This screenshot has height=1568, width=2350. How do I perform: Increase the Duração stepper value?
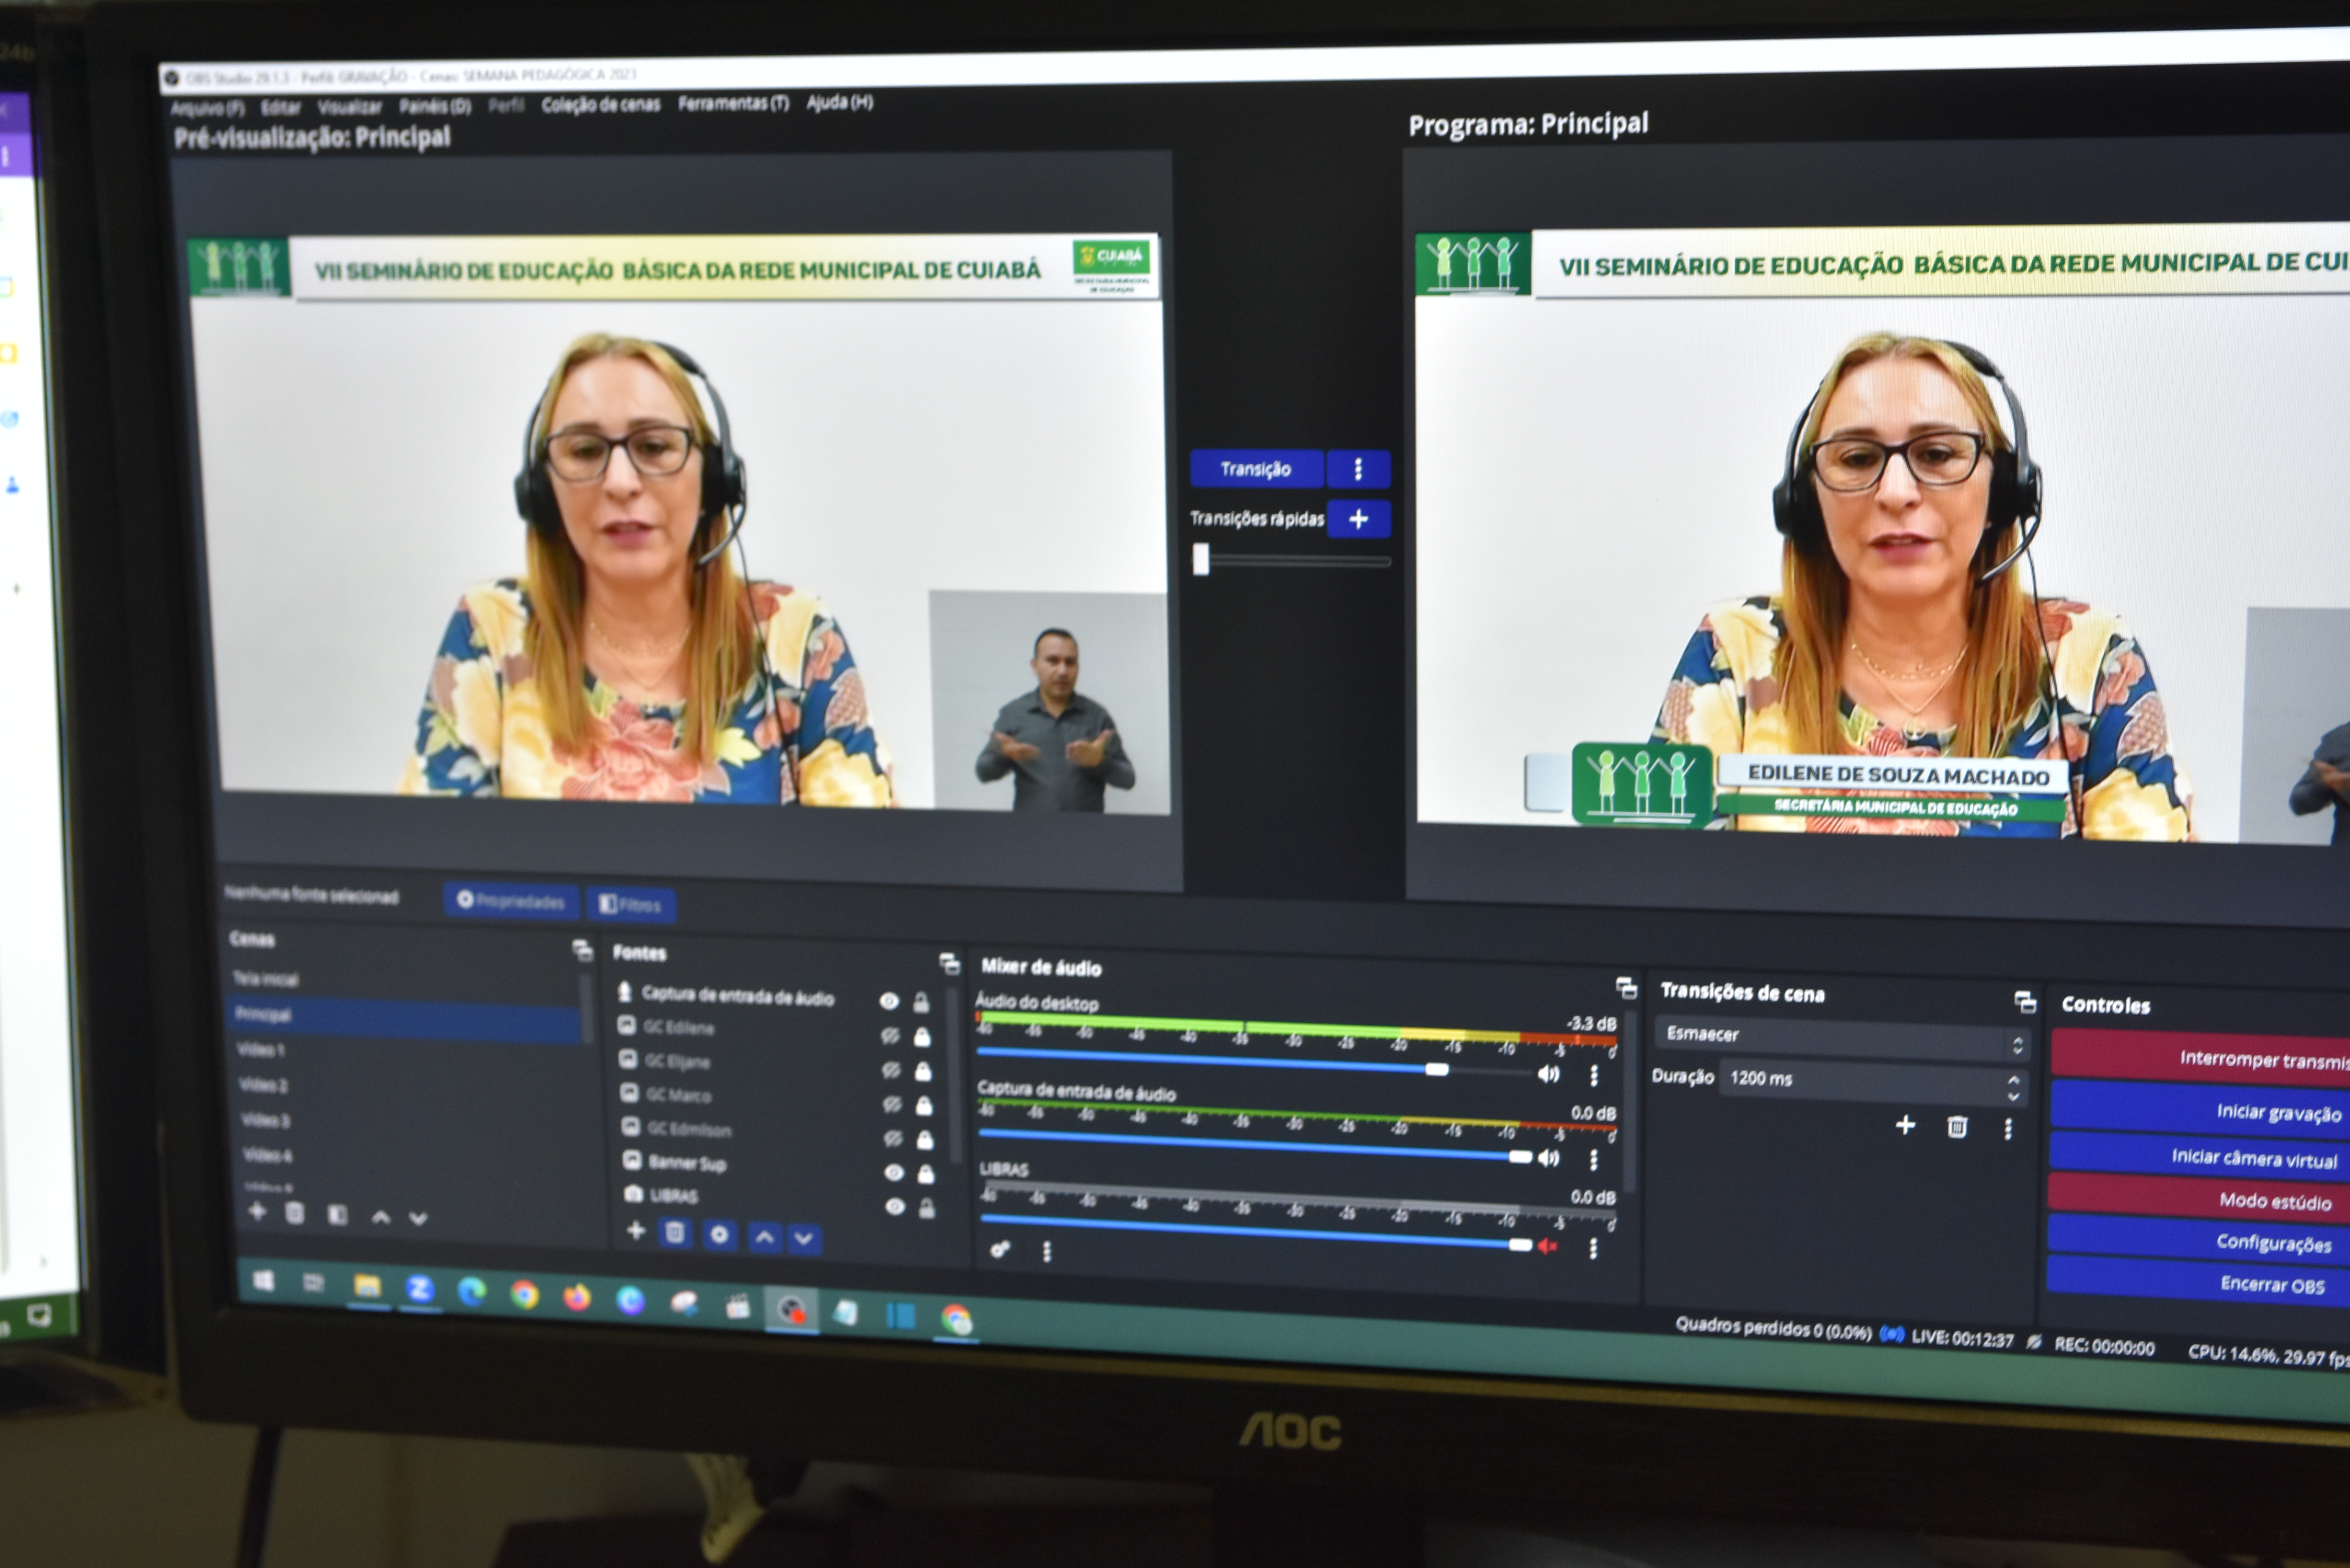[2013, 1080]
